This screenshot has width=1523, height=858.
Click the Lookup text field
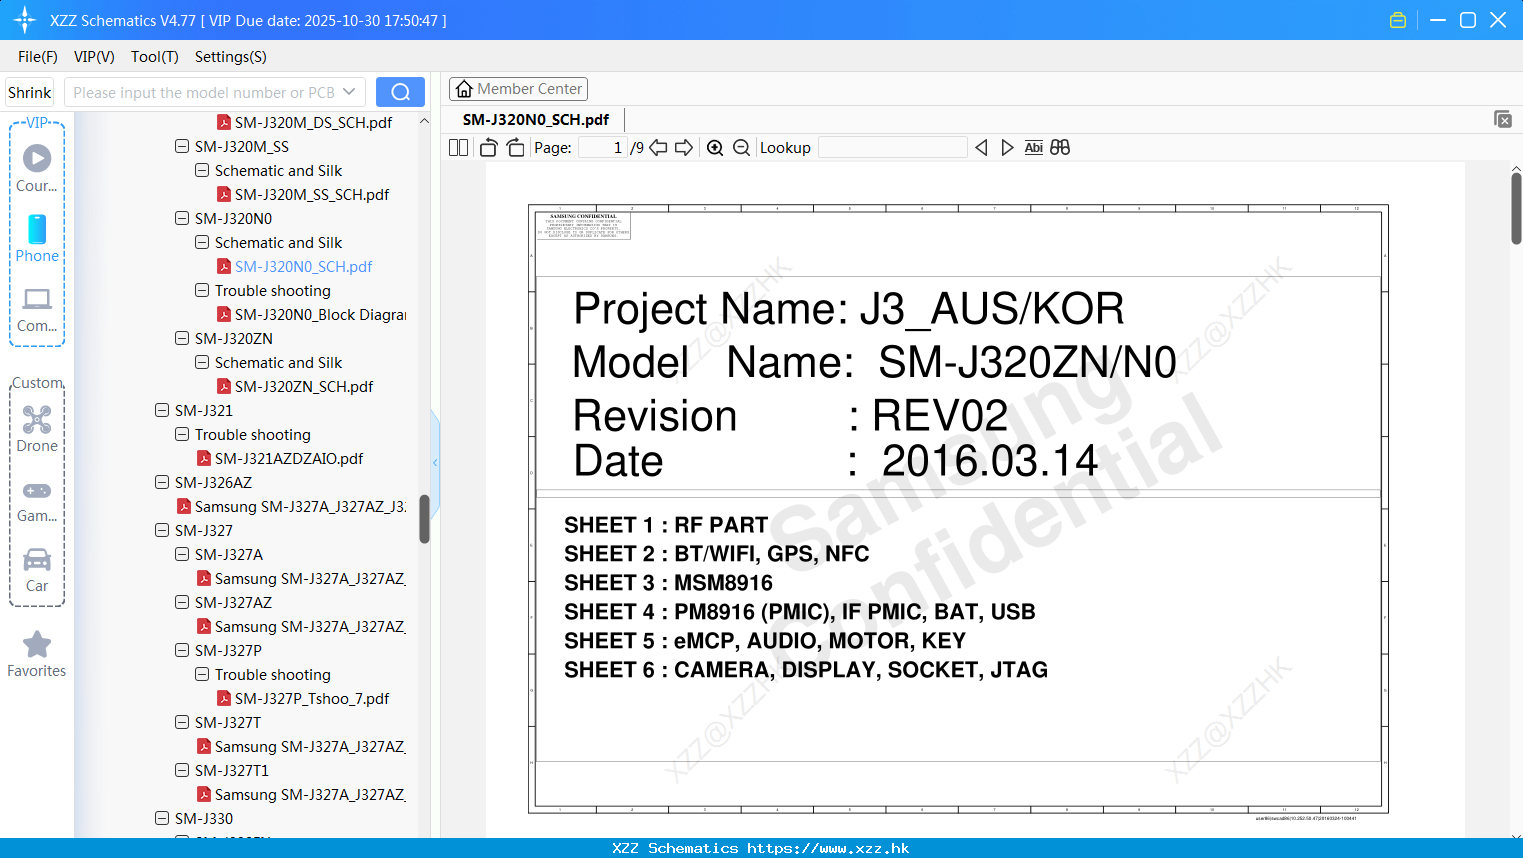pyautogui.click(x=892, y=147)
